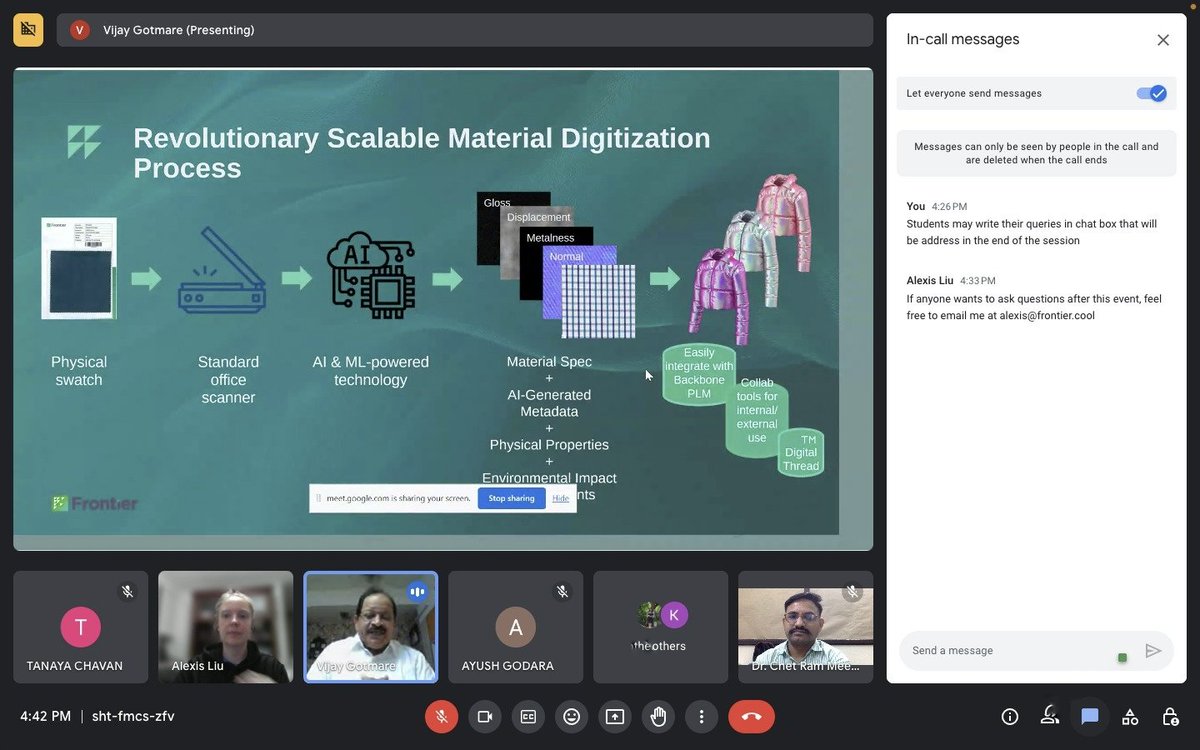The height and width of the screenshot is (750, 1200).
Task: Toggle 'Let everyone send messages' switch
Action: tap(1152, 93)
